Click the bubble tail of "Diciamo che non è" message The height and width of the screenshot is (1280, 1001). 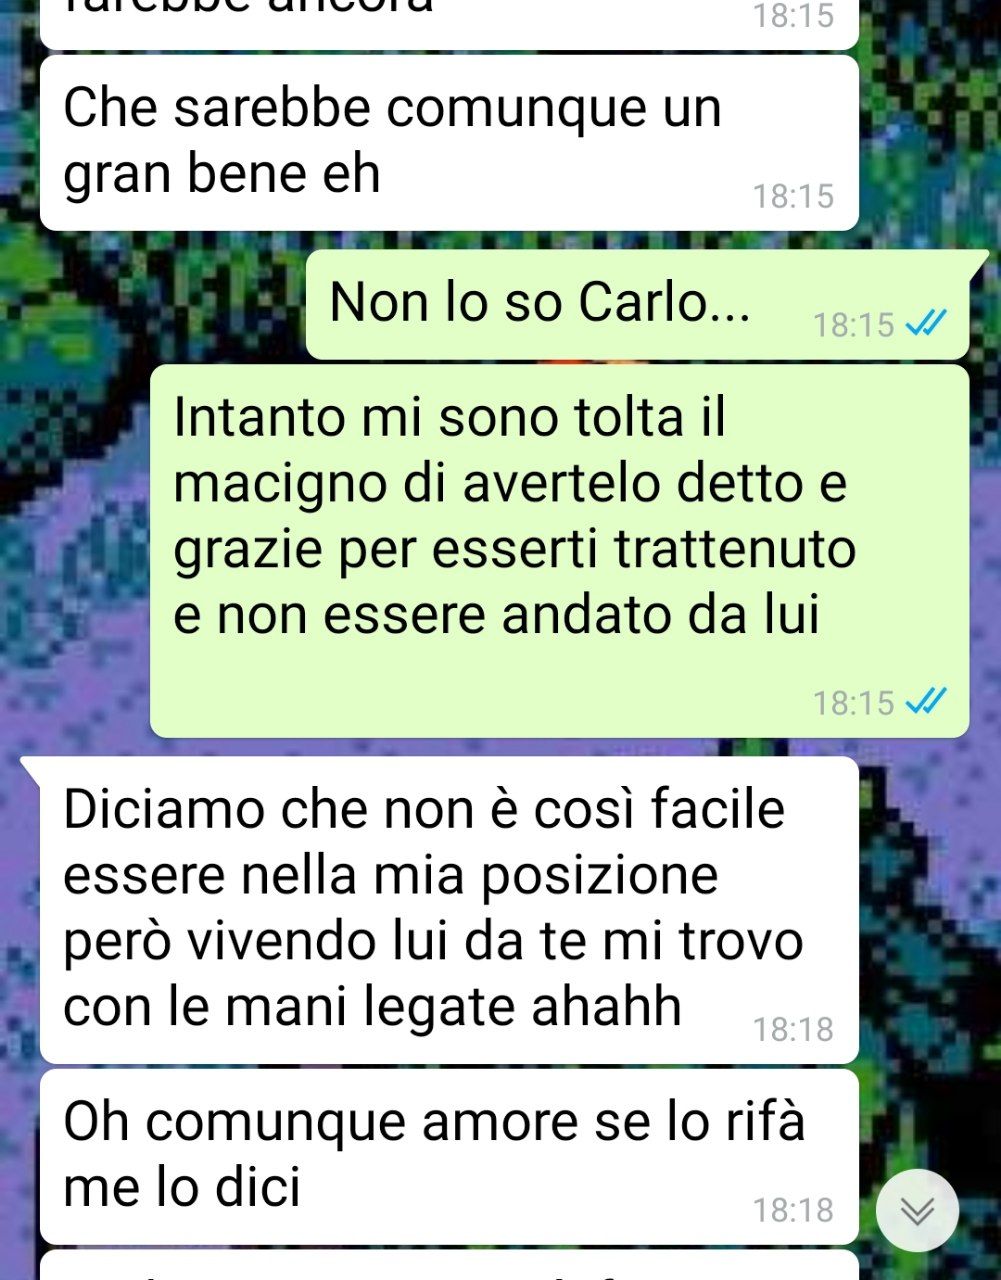(x=31, y=768)
